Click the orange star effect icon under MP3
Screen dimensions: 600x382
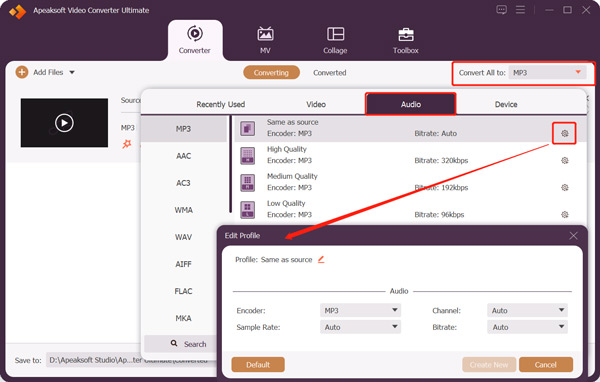127,144
